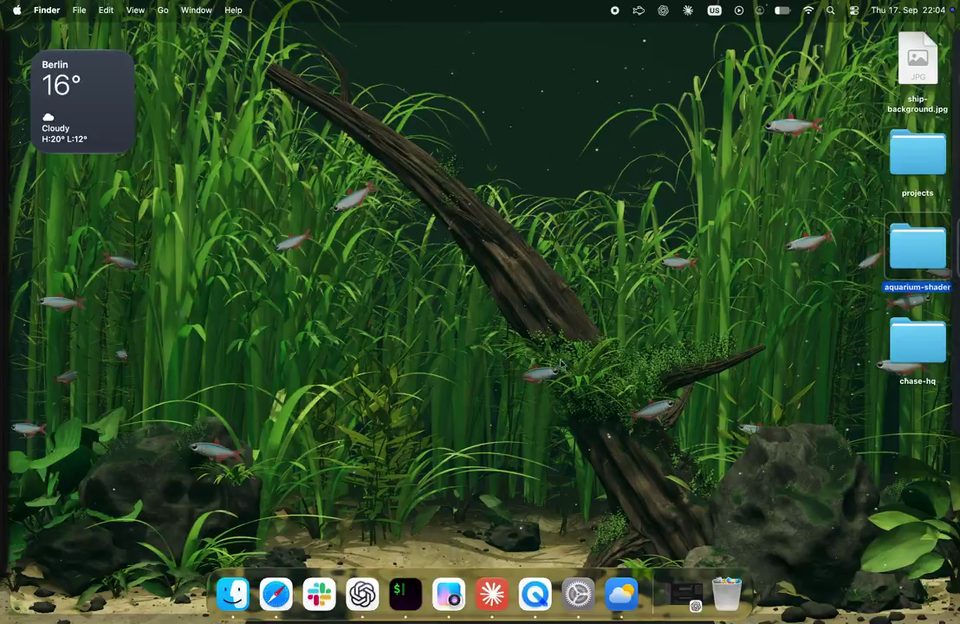Select the chase-hq folder
Viewport: 960px width, 624px height.
pyautogui.click(x=917, y=350)
